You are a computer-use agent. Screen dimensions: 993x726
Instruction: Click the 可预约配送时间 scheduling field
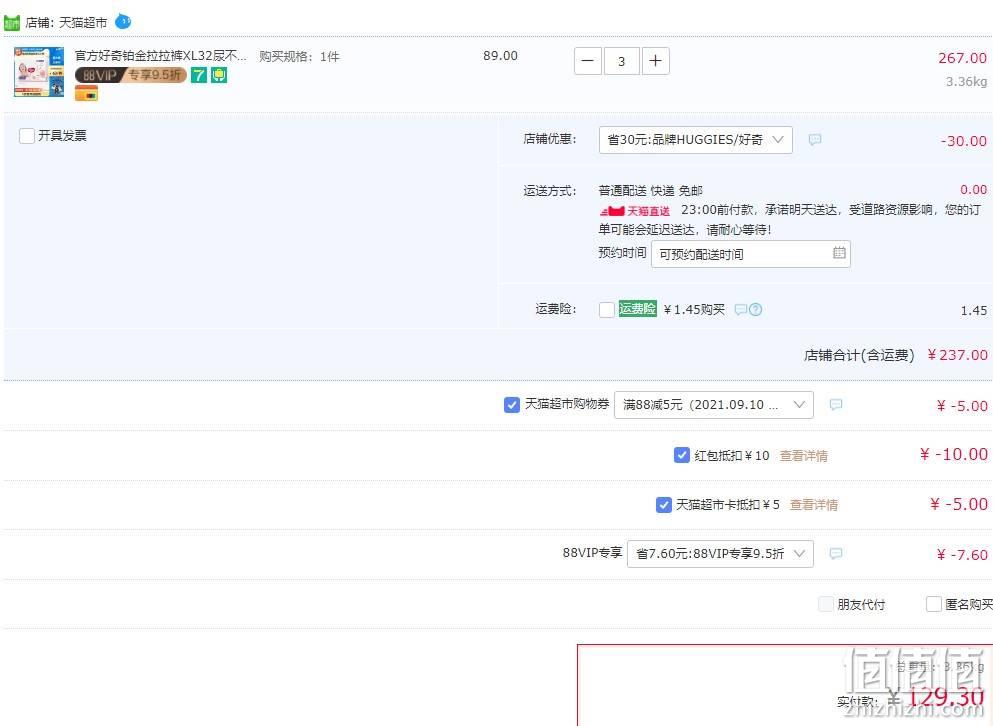point(750,254)
